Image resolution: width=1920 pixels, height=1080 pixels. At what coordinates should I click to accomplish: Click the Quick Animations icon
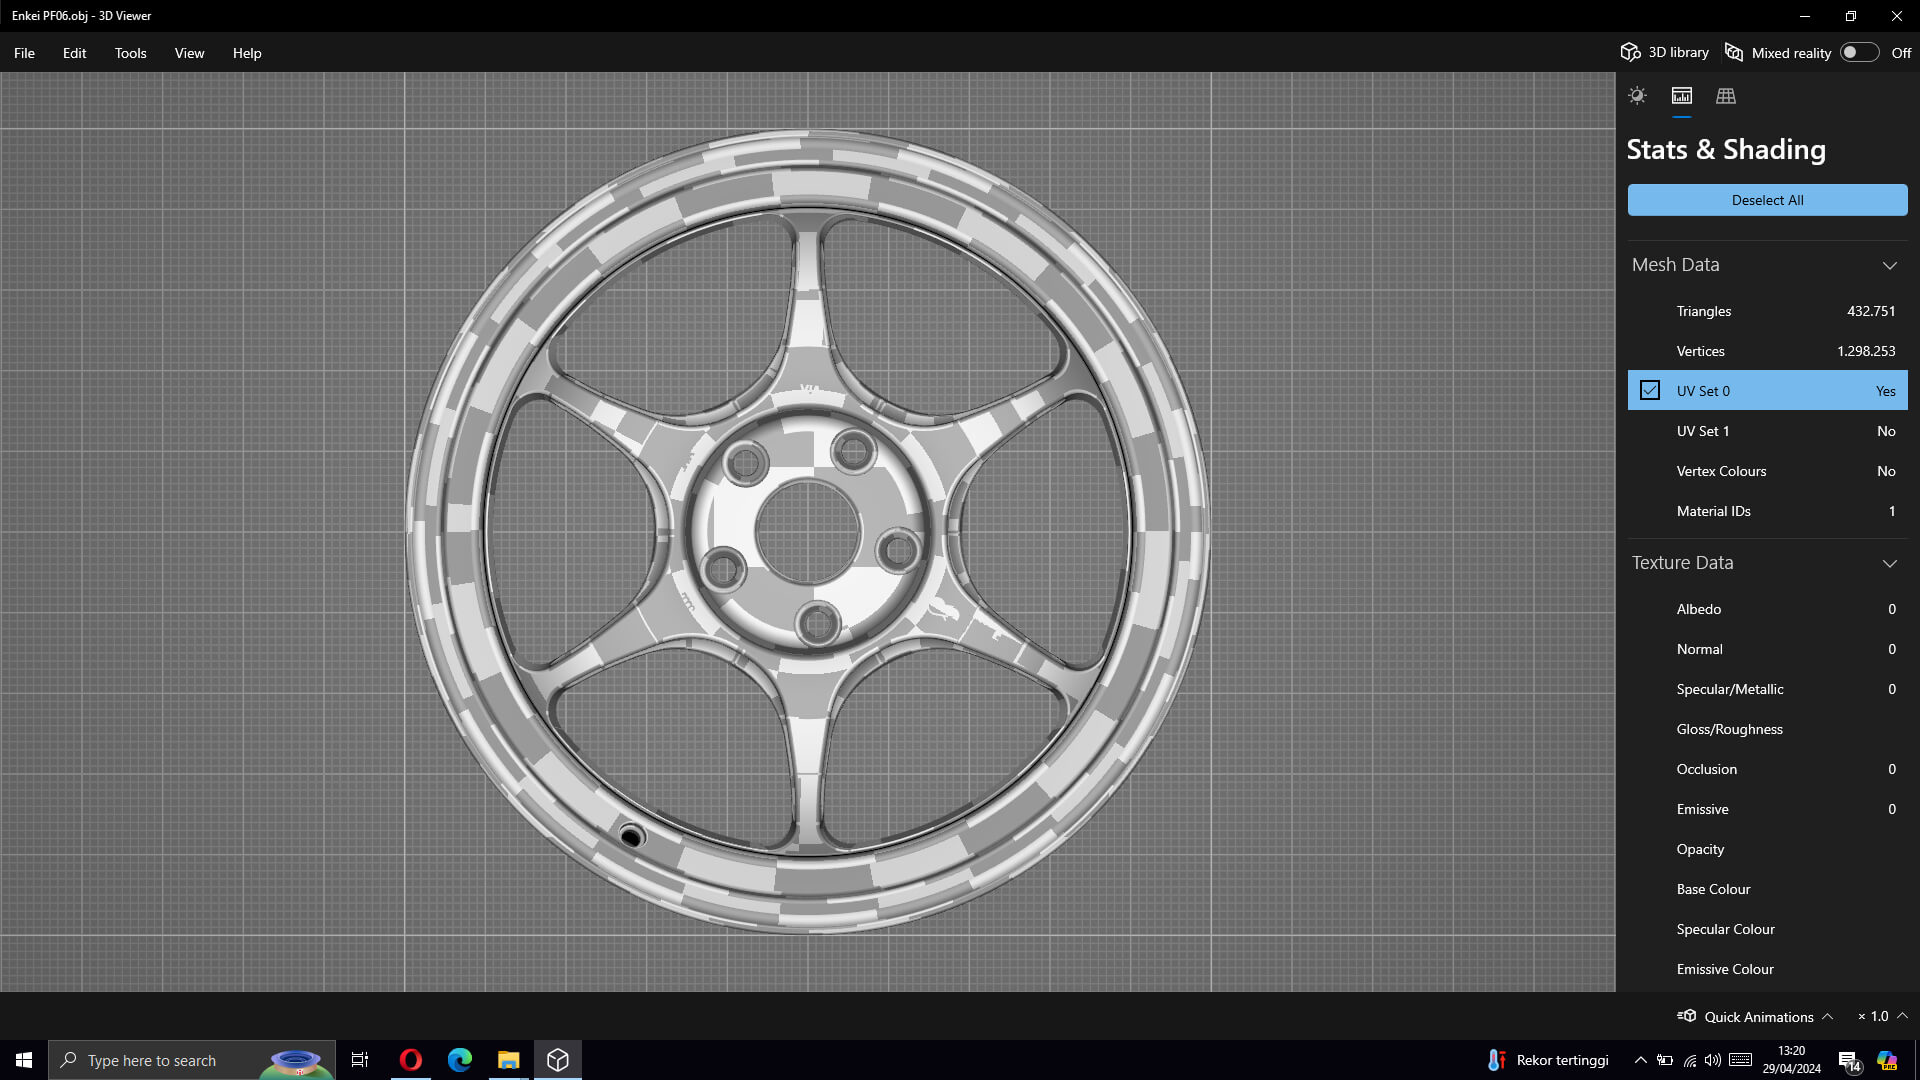pos(1687,1016)
